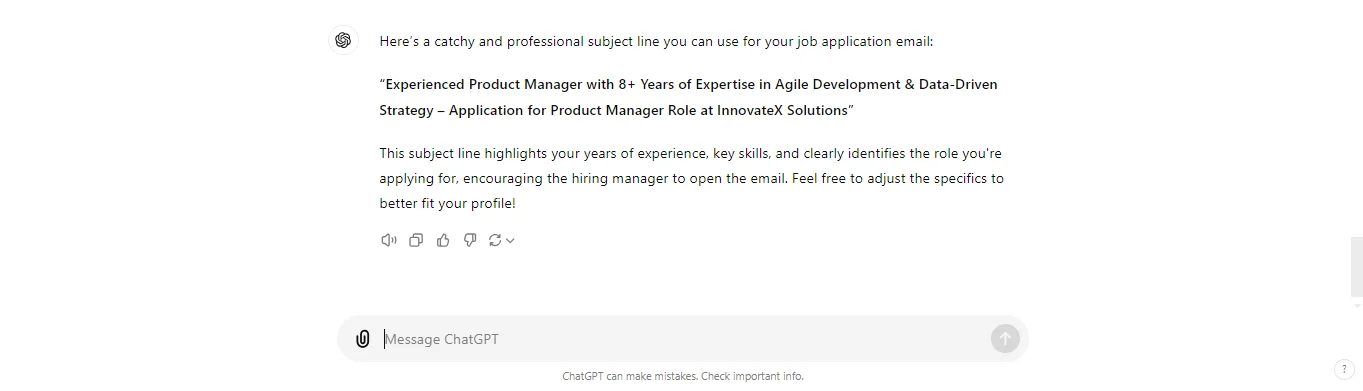The height and width of the screenshot is (391, 1363).
Task: Click the "ChatGPT can make mistakes" disclaimer
Action: tap(683, 376)
